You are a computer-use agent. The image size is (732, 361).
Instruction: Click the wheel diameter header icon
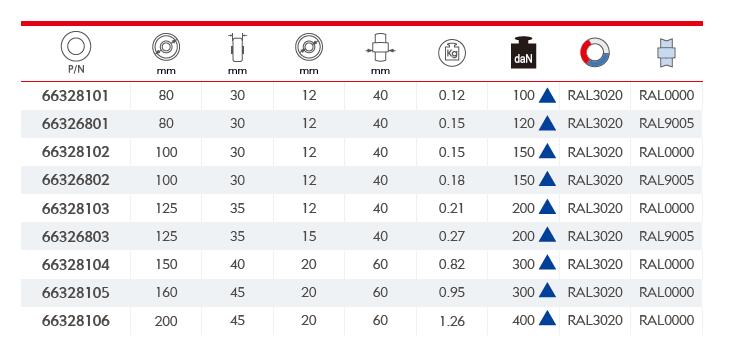[x=166, y=48]
